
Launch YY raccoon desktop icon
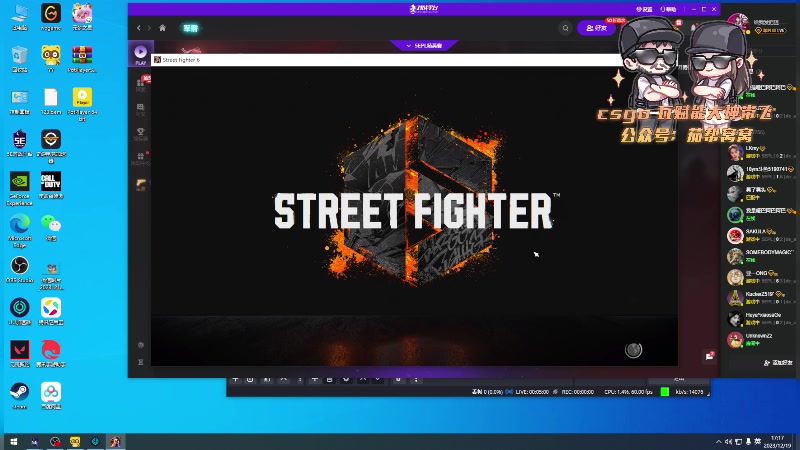coord(51,59)
